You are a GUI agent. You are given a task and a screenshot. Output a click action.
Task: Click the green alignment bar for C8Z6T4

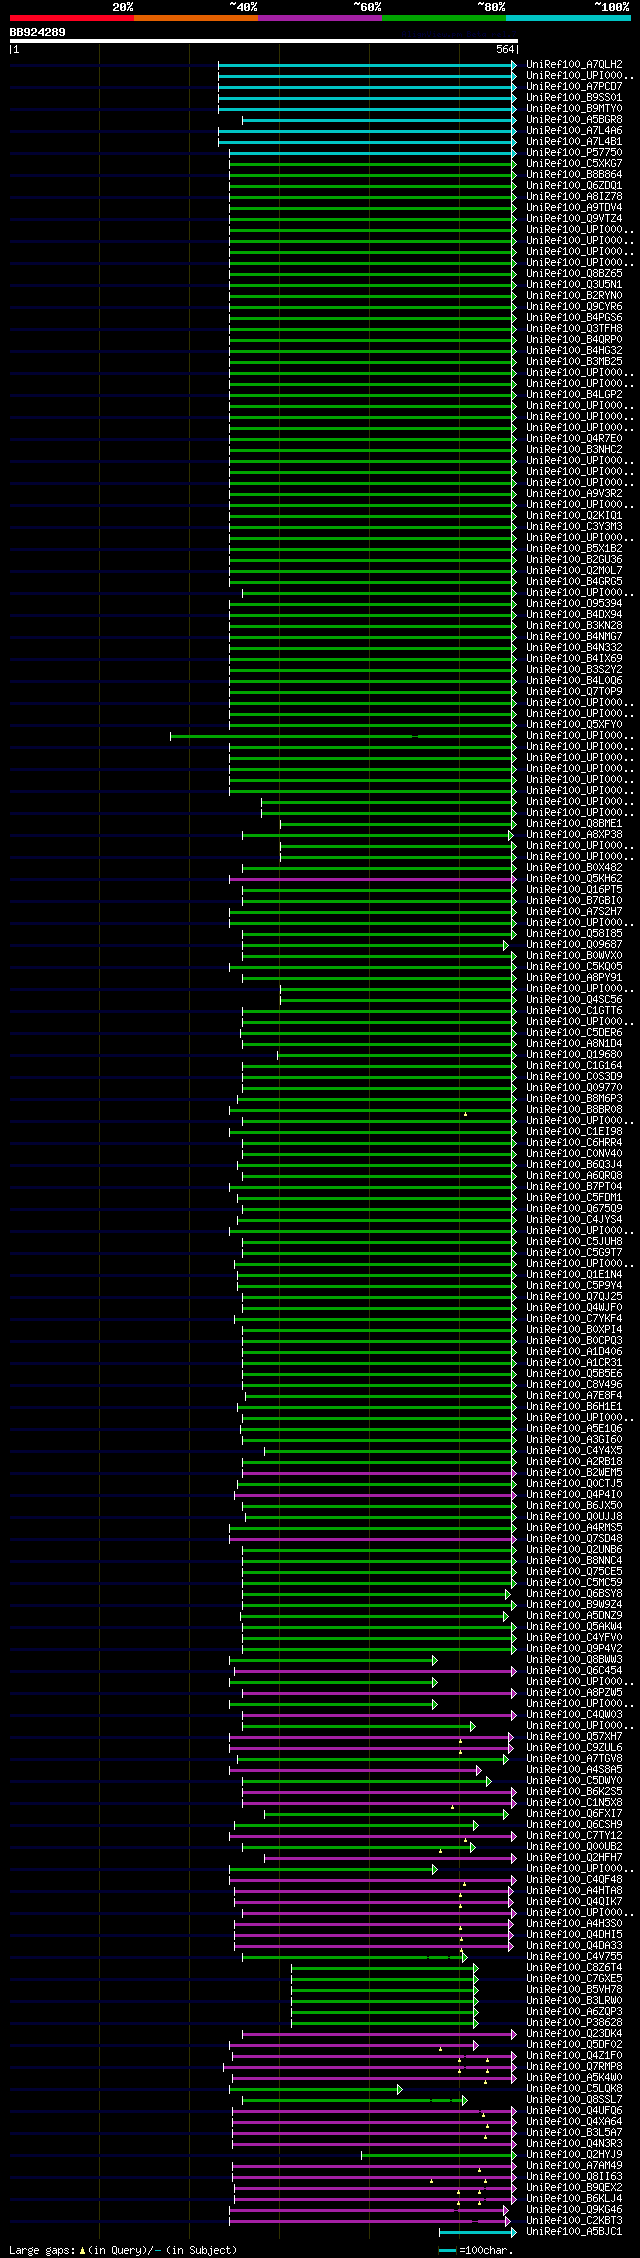coord(385,1968)
